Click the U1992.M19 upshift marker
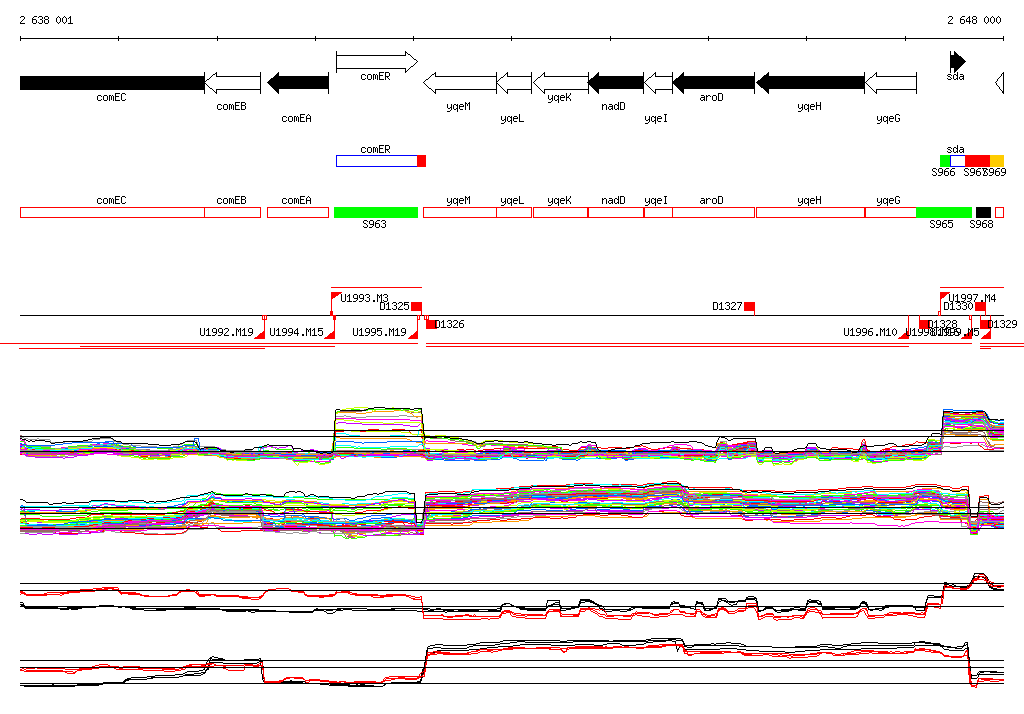 pyautogui.click(x=259, y=334)
